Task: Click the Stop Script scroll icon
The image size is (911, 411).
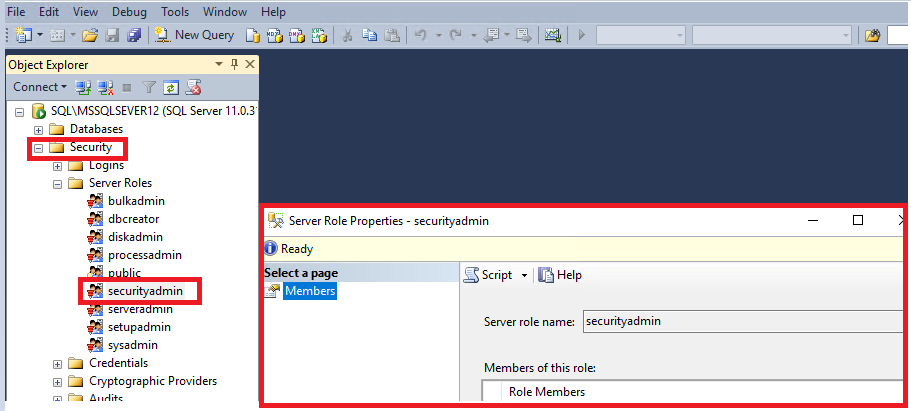Action: (x=193, y=87)
